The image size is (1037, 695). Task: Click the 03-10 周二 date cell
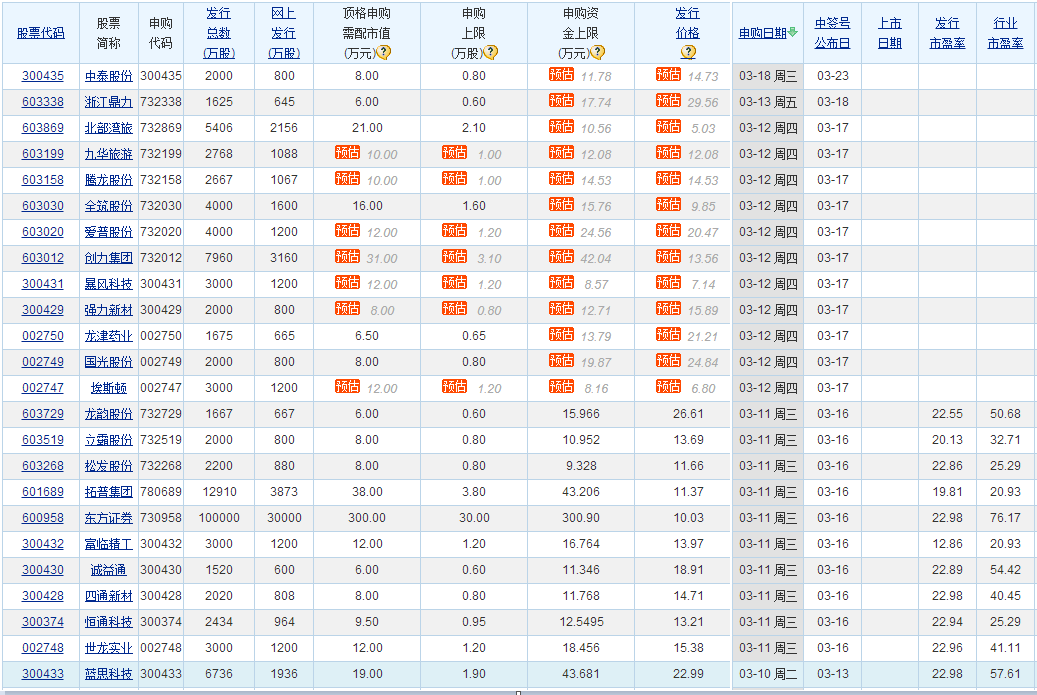click(x=768, y=674)
